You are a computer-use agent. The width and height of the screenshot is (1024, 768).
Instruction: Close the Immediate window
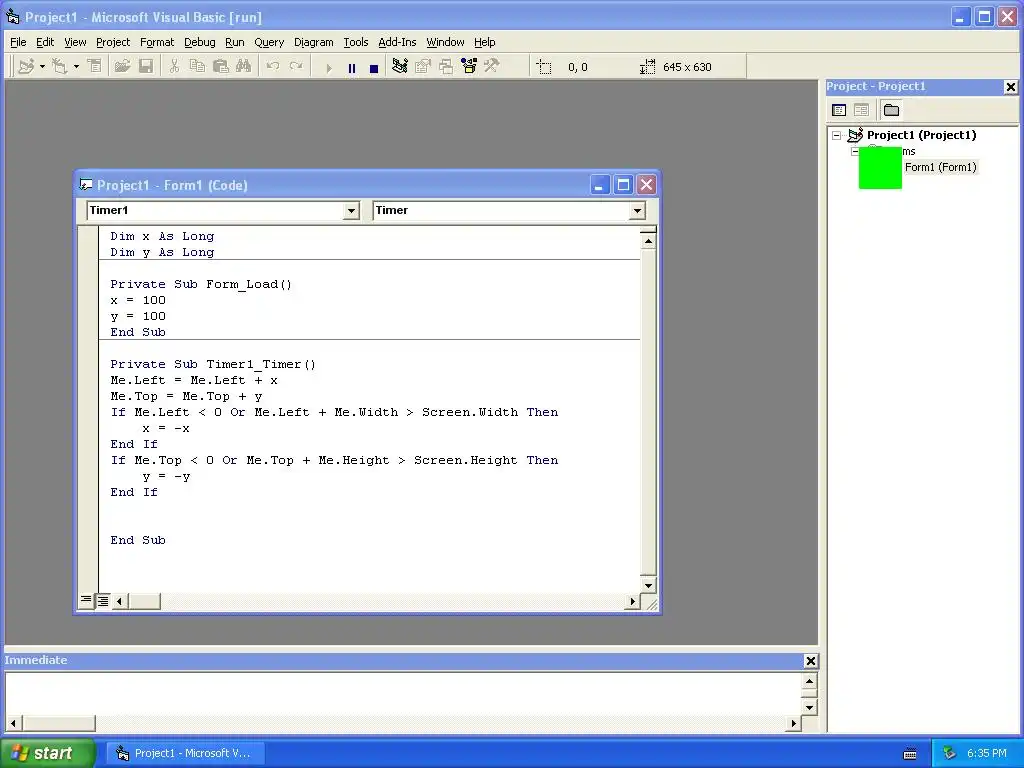click(810, 661)
